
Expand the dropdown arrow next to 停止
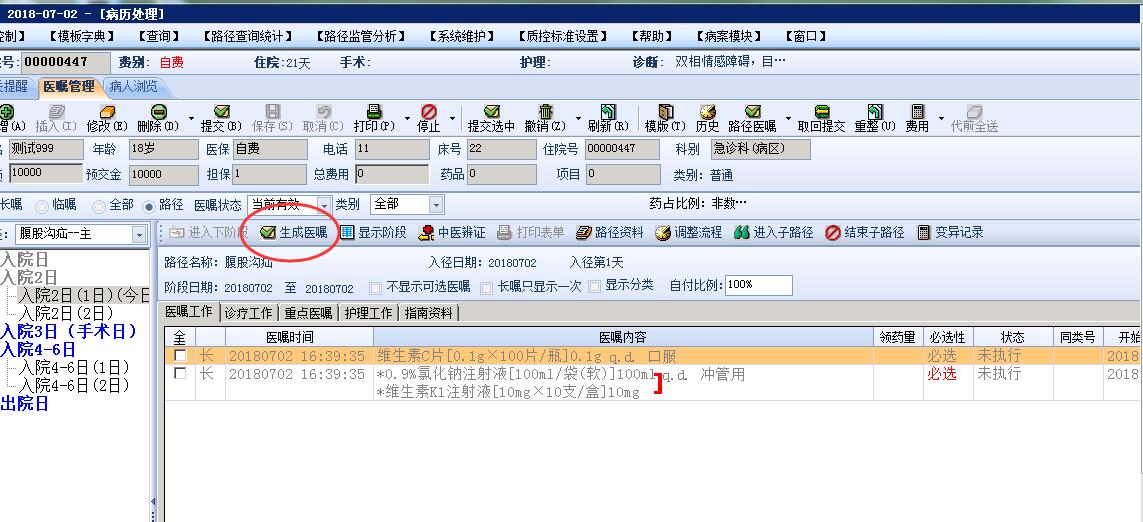453,118
